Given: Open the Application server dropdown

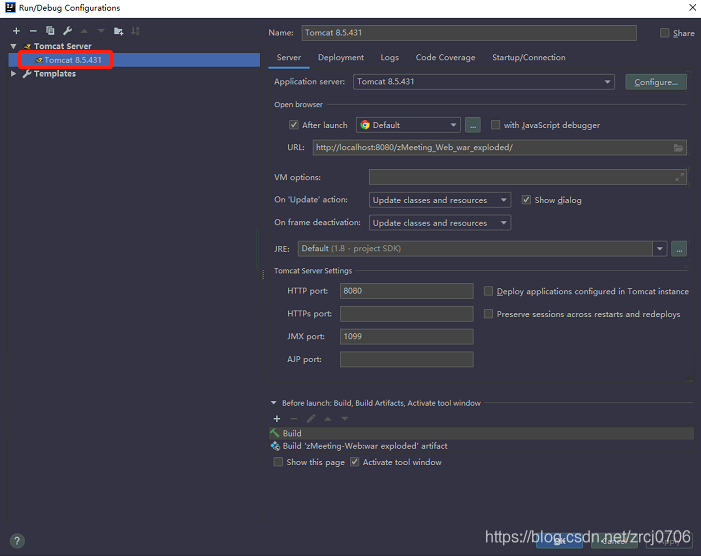Looking at the screenshot, I should [484, 82].
